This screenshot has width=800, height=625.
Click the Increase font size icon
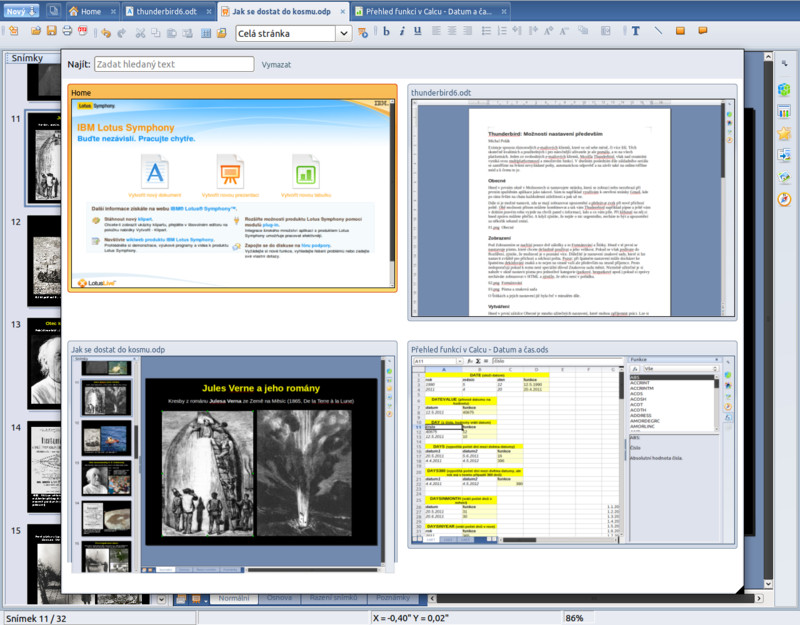click(x=548, y=31)
